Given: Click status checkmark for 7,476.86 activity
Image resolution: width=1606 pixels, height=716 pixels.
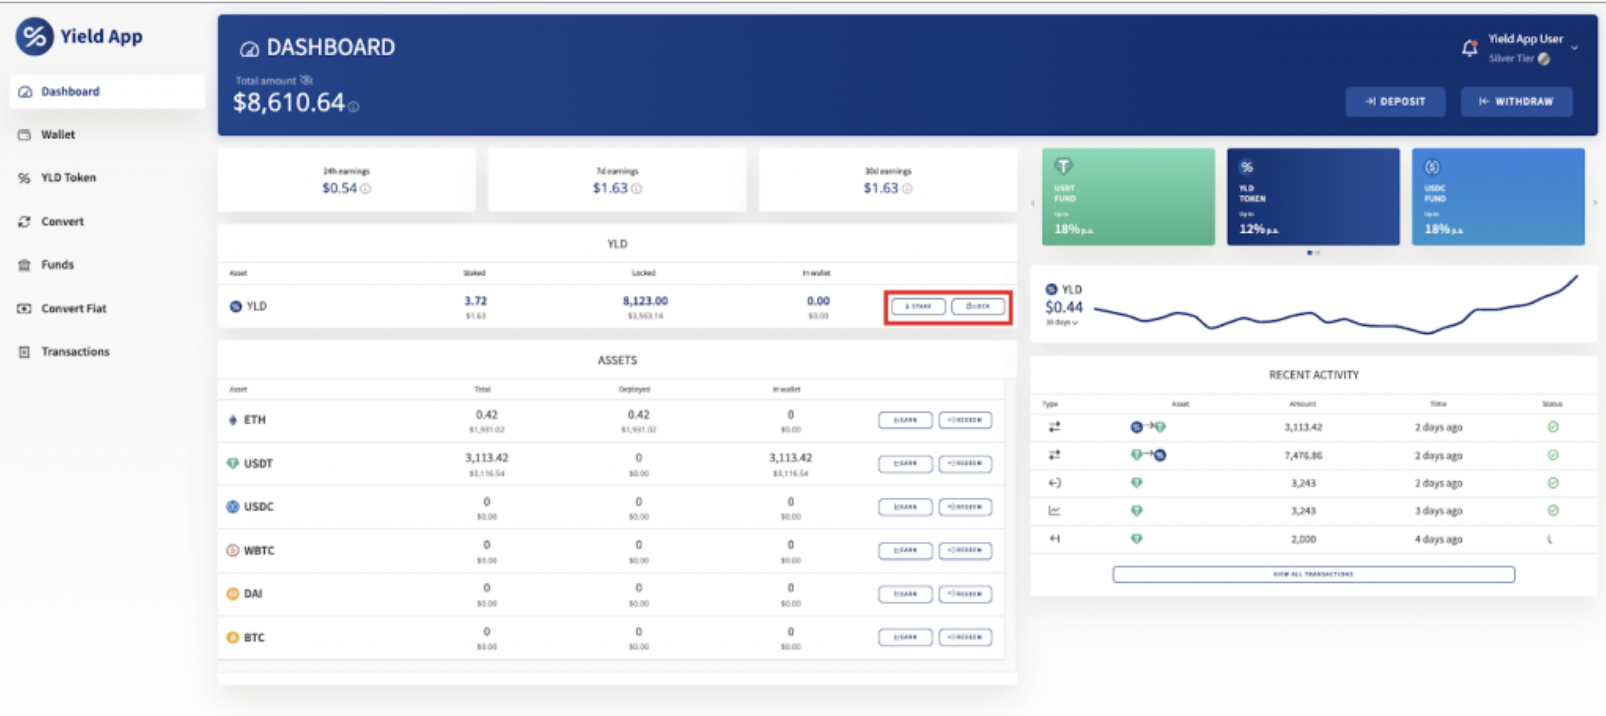Looking at the screenshot, I should point(1553,455).
